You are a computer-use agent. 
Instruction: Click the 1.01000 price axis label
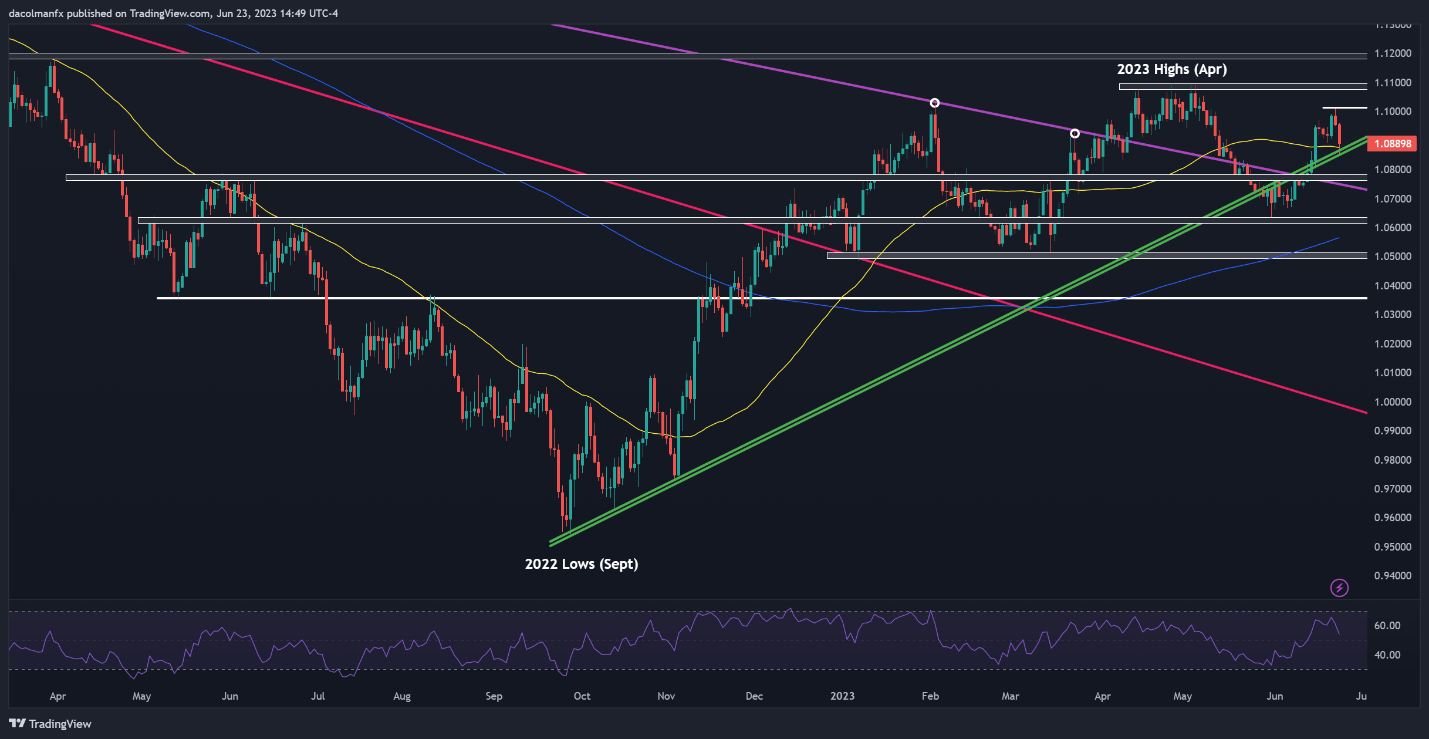point(1391,373)
